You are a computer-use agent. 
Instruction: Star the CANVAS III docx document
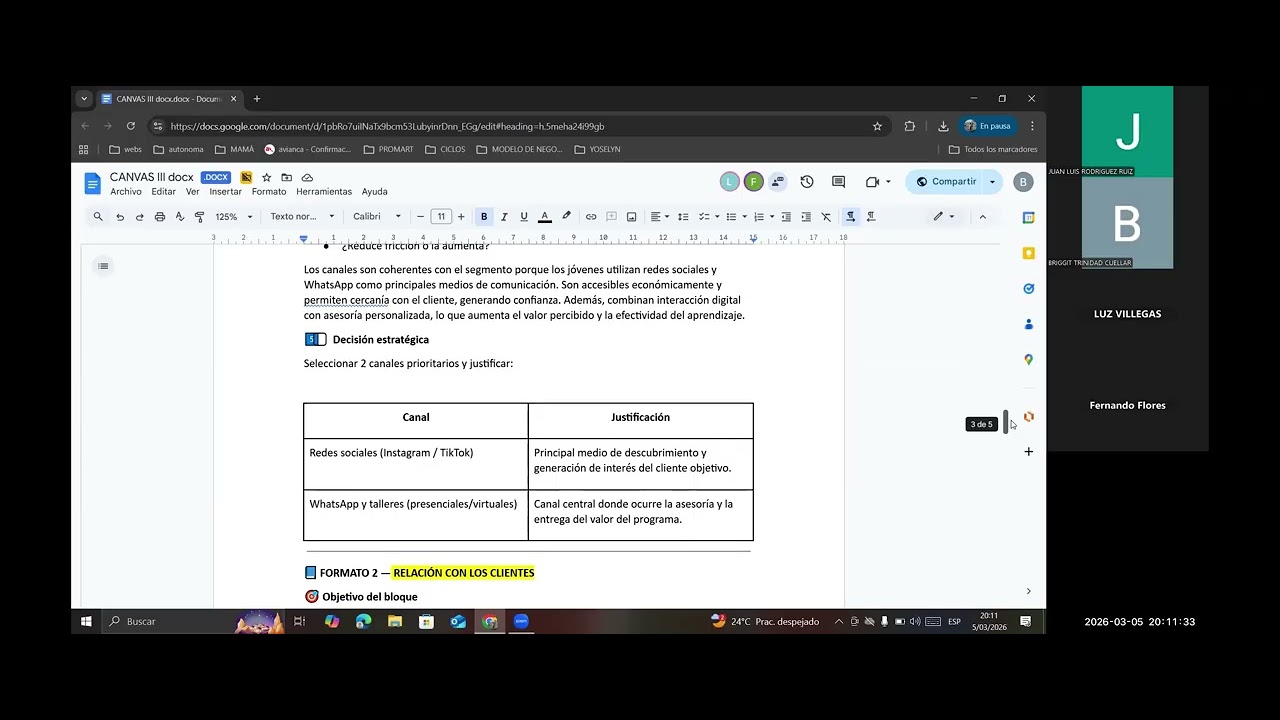click(x=266, y=178)
